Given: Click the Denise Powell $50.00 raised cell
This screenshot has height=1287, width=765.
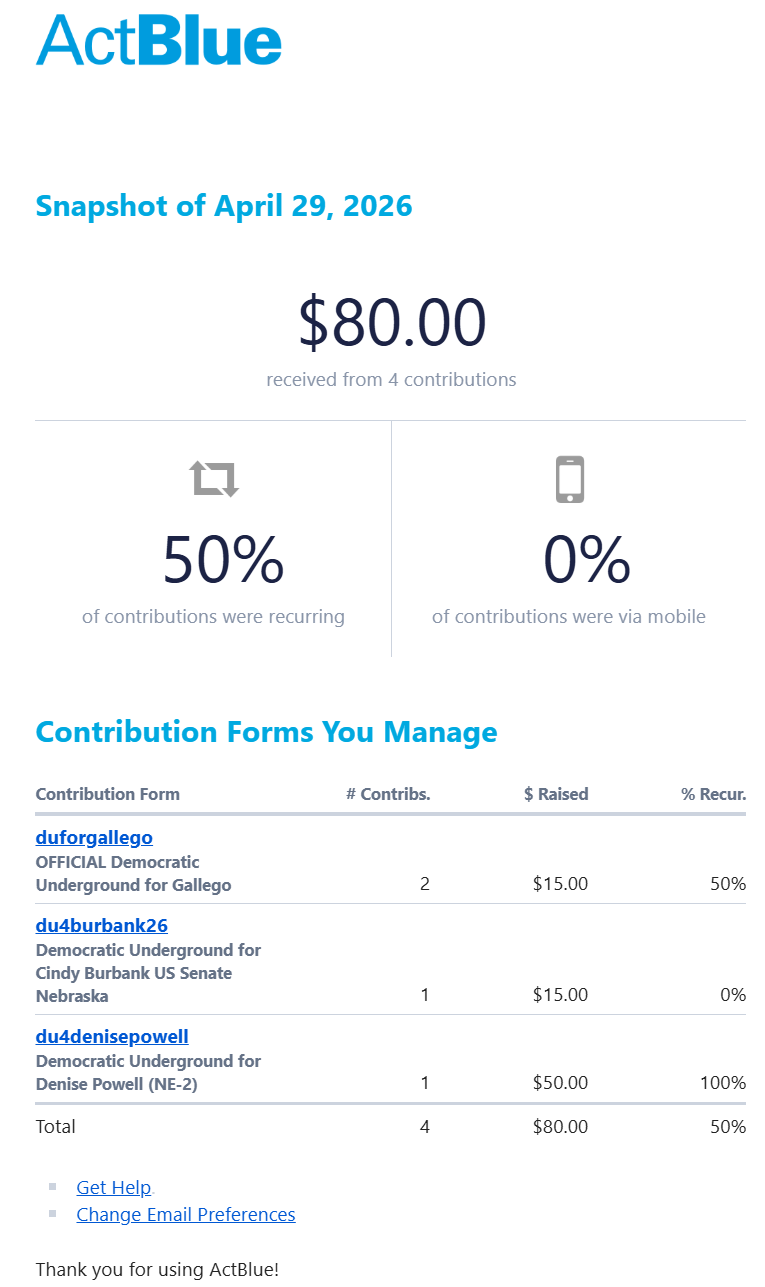Looking at the screenshot, I should pos(561,1083).
